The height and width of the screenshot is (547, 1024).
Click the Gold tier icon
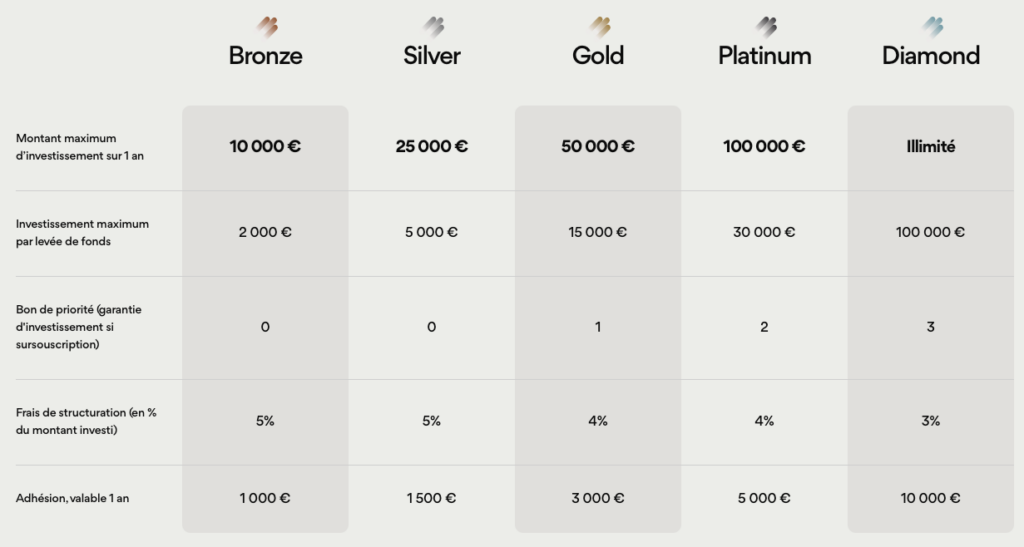click(598, 25)
